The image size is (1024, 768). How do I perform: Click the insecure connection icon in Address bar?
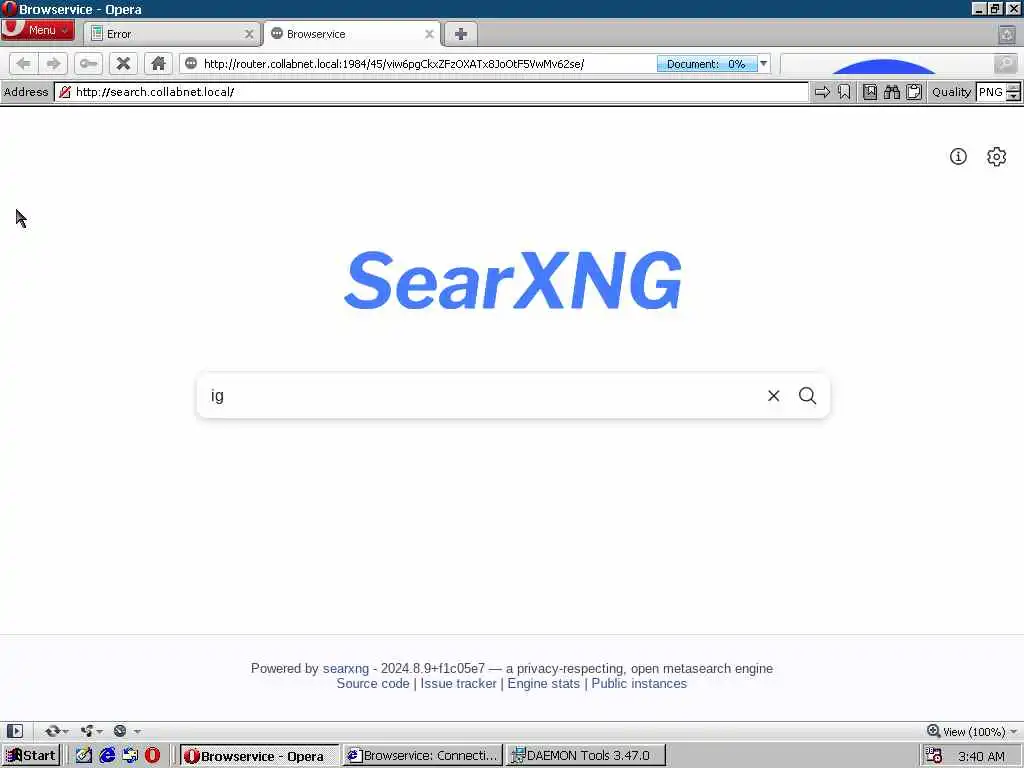pyautogui.click(x=64, y=92)
